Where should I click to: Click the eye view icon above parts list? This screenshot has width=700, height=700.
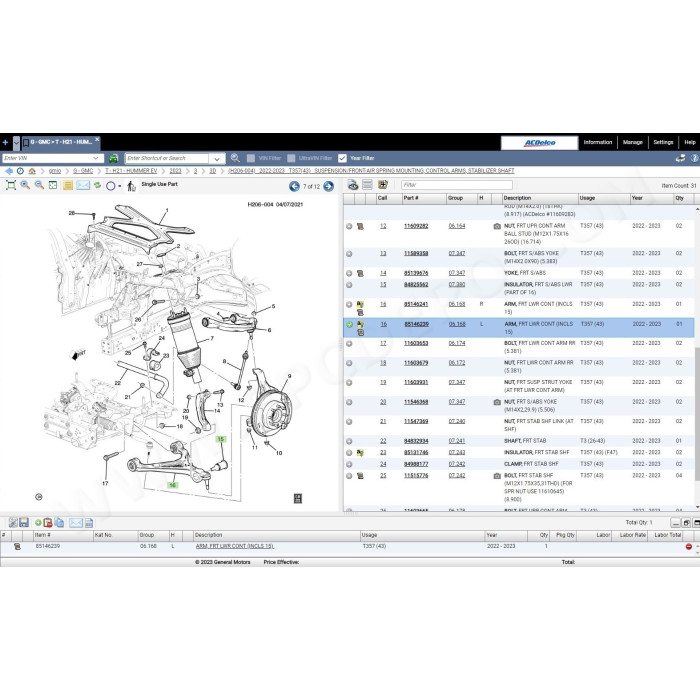pos(353,185)
